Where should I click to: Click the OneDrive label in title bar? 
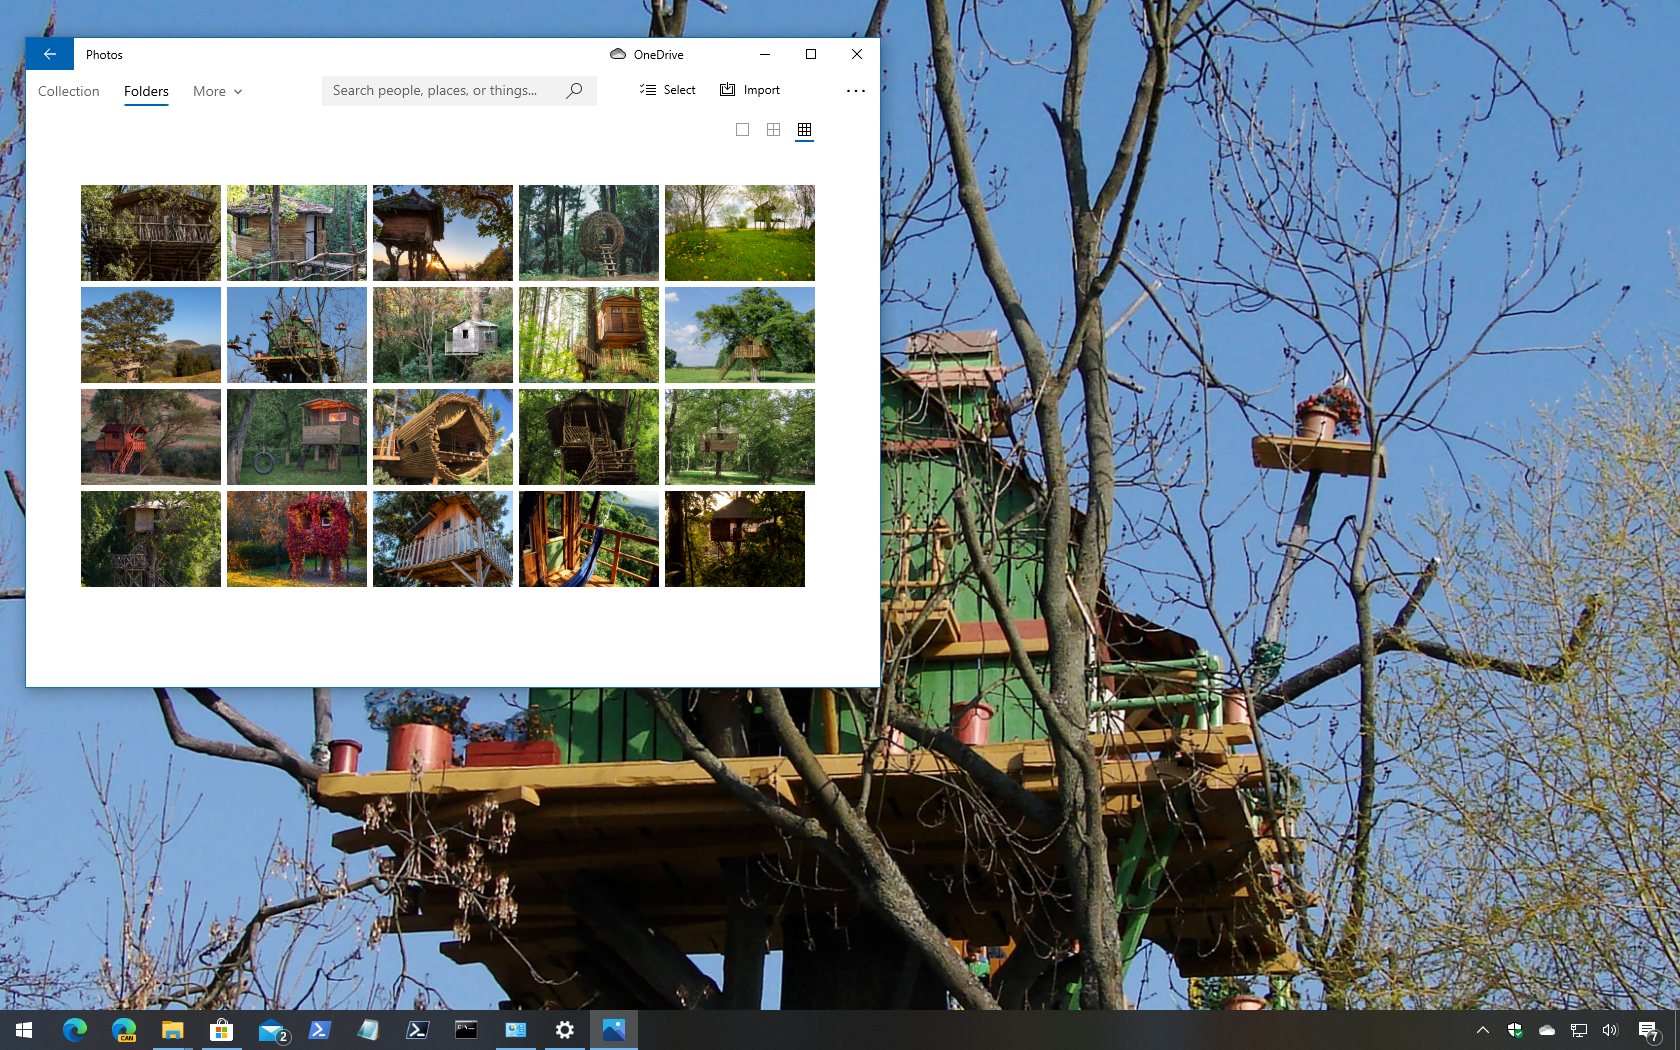point(657,54)
